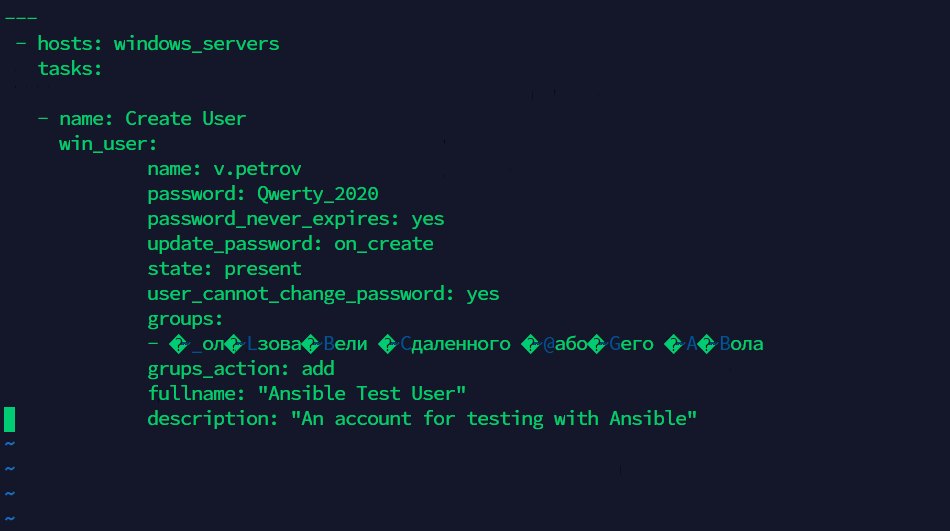
Task: Click the 'present' state value
Action: [262, 269]
